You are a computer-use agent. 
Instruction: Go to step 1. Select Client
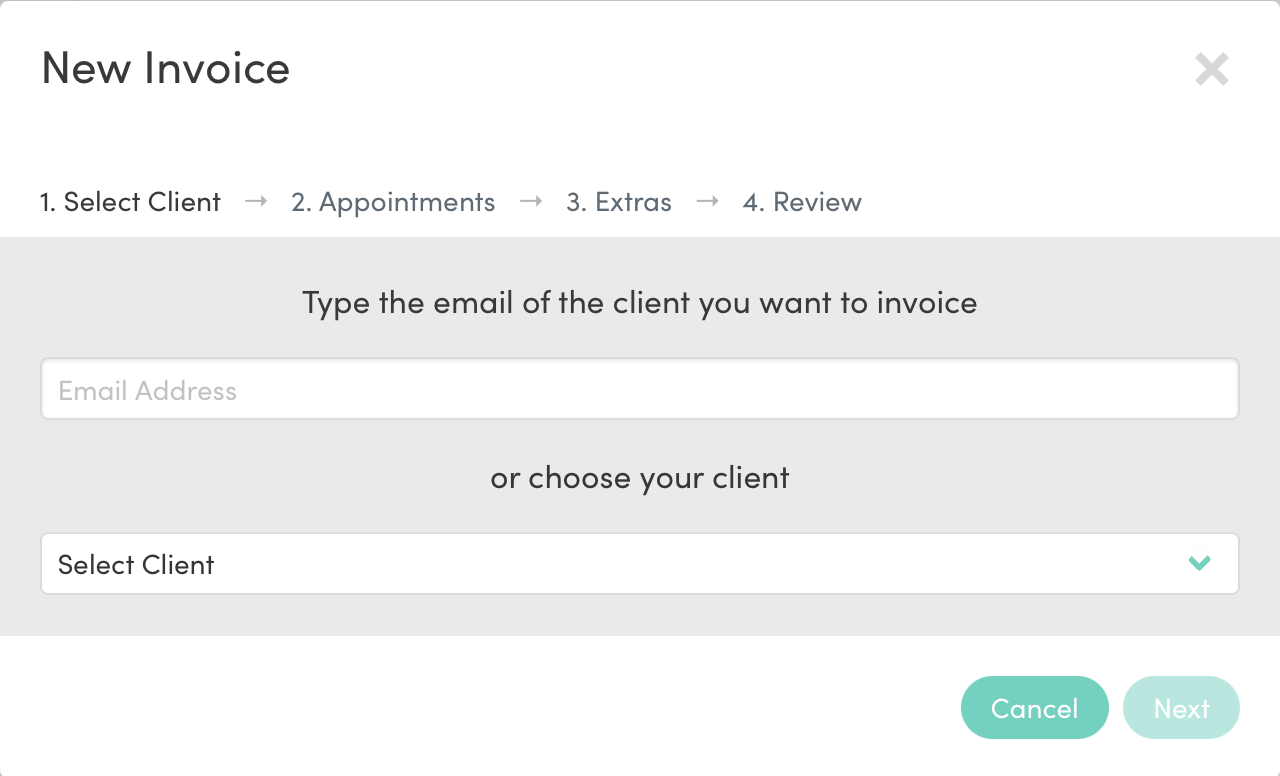(x=130, y=202)
